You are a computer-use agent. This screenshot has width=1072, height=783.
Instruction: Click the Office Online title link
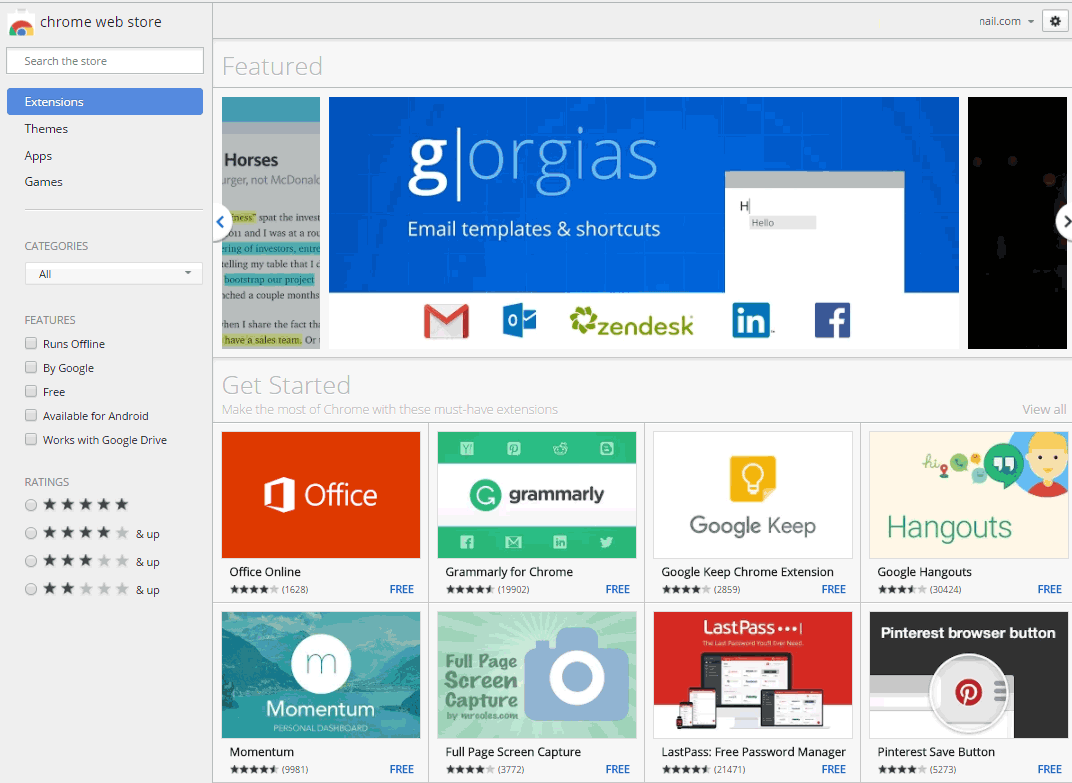point(265,572)
